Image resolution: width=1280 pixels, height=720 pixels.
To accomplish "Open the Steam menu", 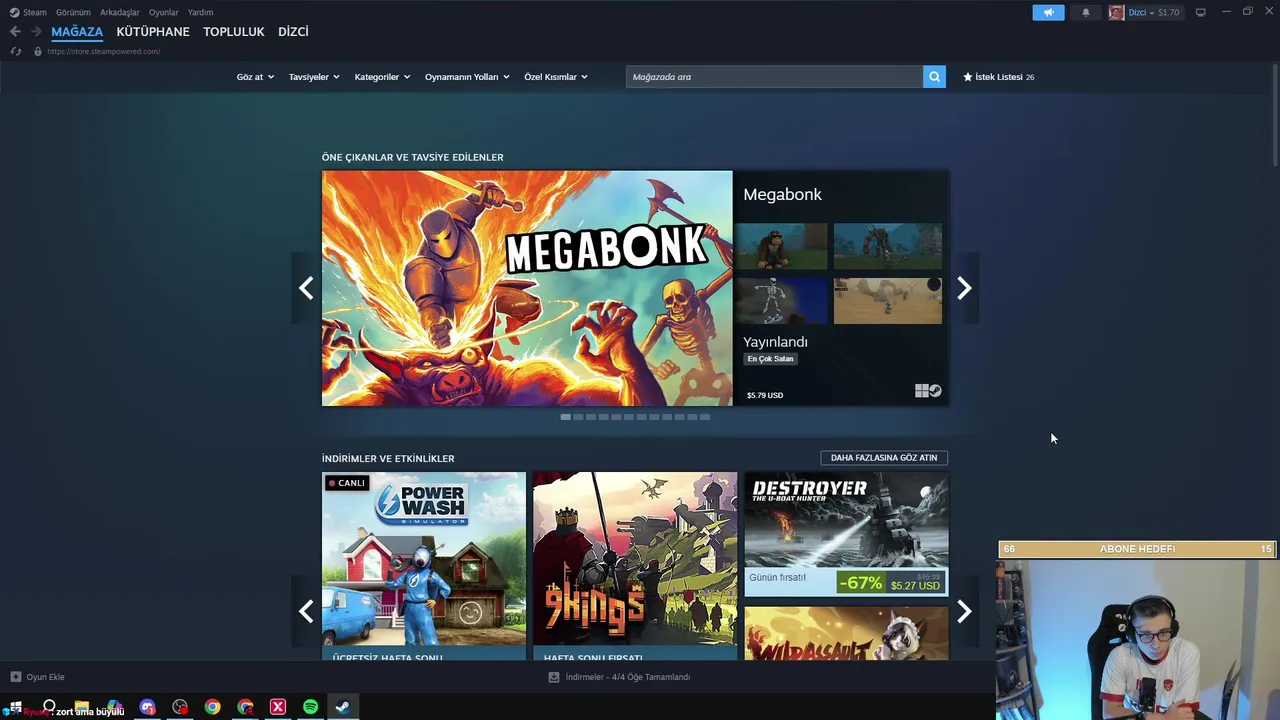I will tap(35, 12).
